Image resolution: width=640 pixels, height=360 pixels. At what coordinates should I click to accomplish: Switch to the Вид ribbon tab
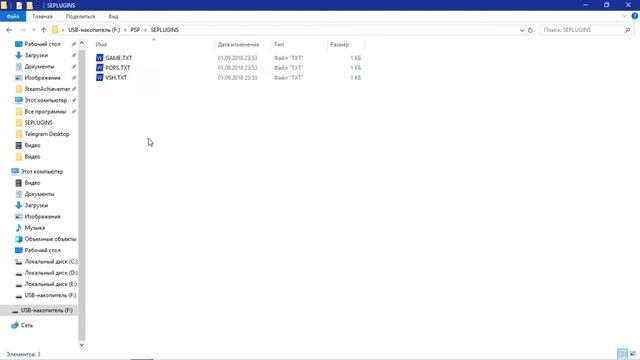[113, 16]
